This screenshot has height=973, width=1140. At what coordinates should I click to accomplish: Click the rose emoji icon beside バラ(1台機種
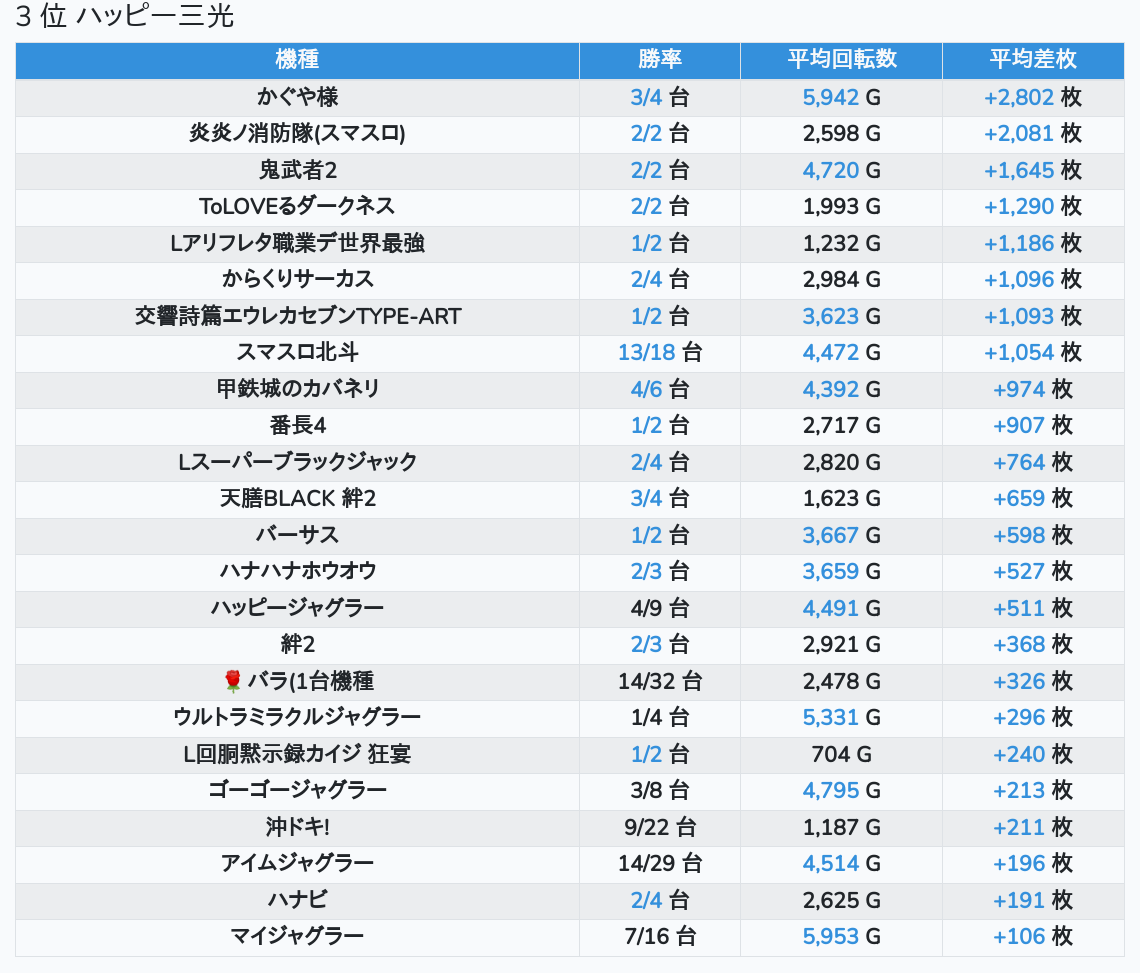pos(233,681)
